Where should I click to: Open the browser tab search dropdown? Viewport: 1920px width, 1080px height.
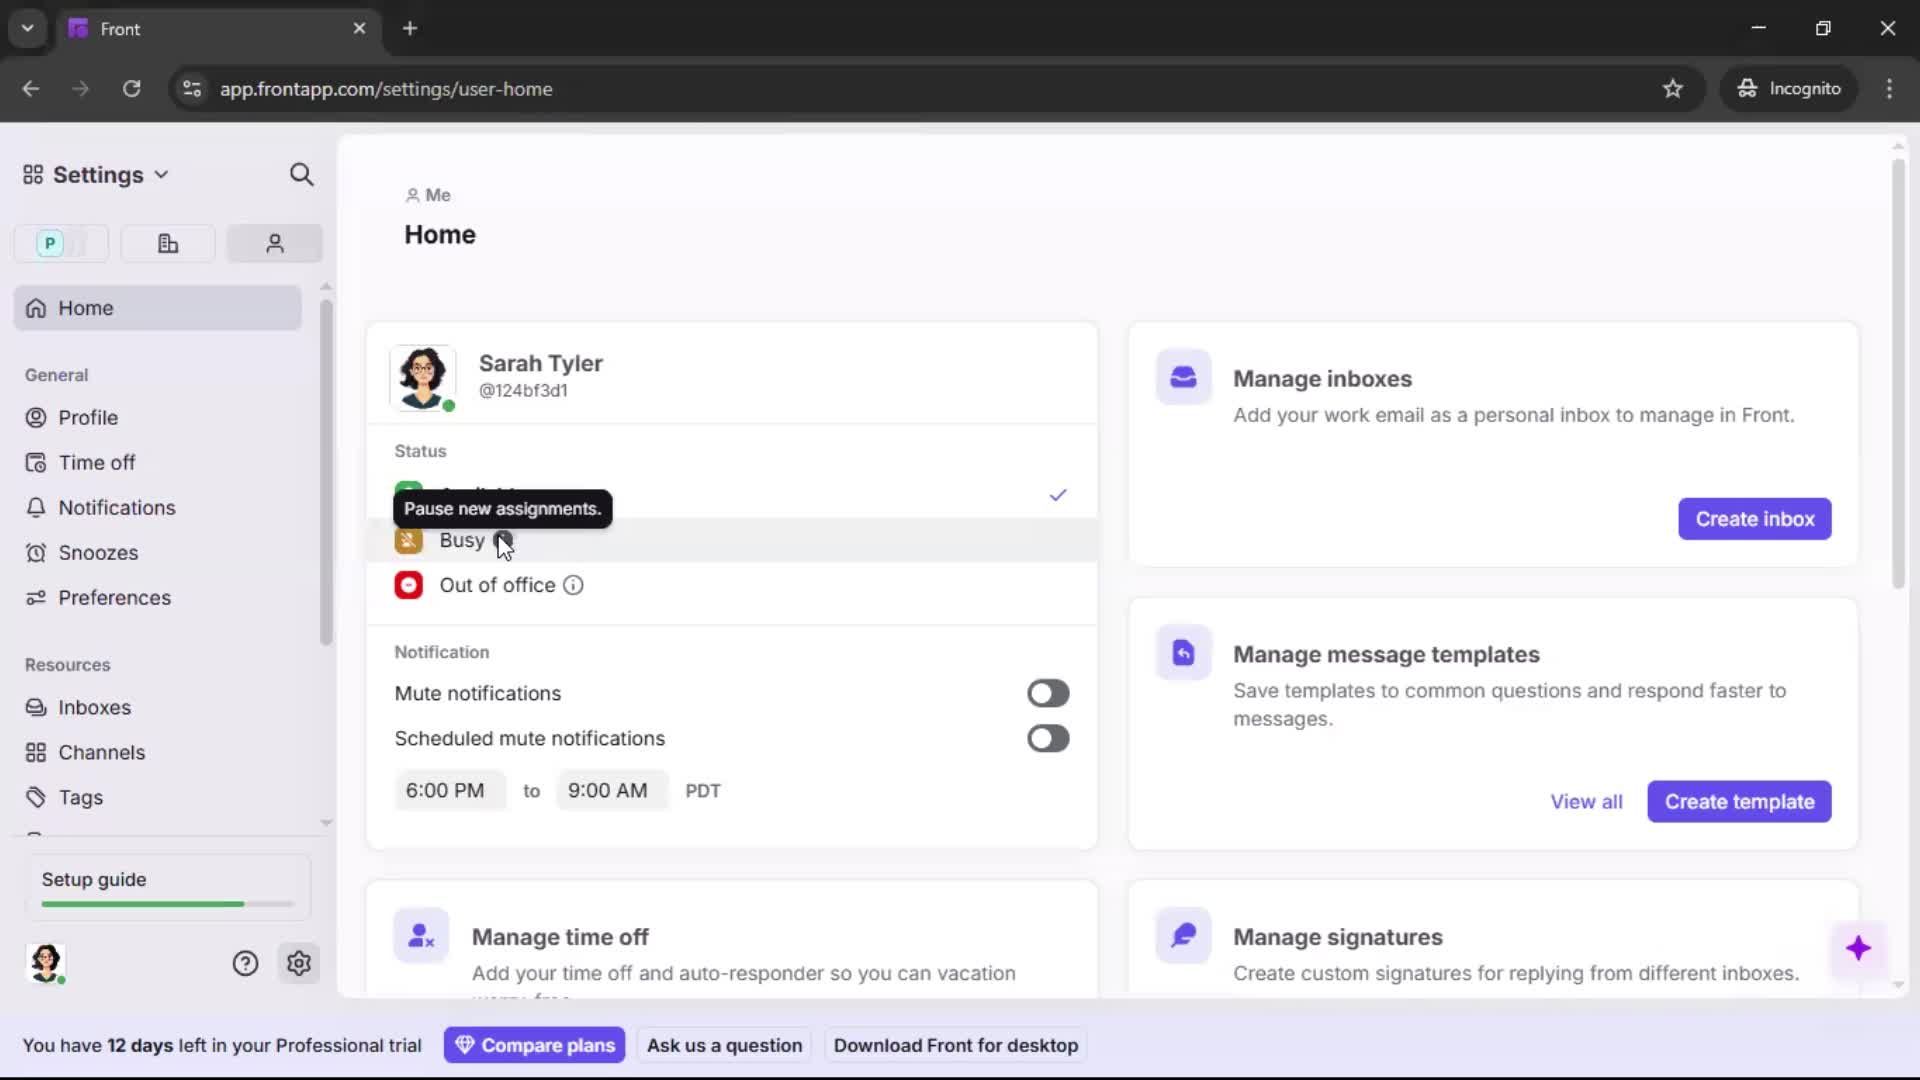(27, 28)
